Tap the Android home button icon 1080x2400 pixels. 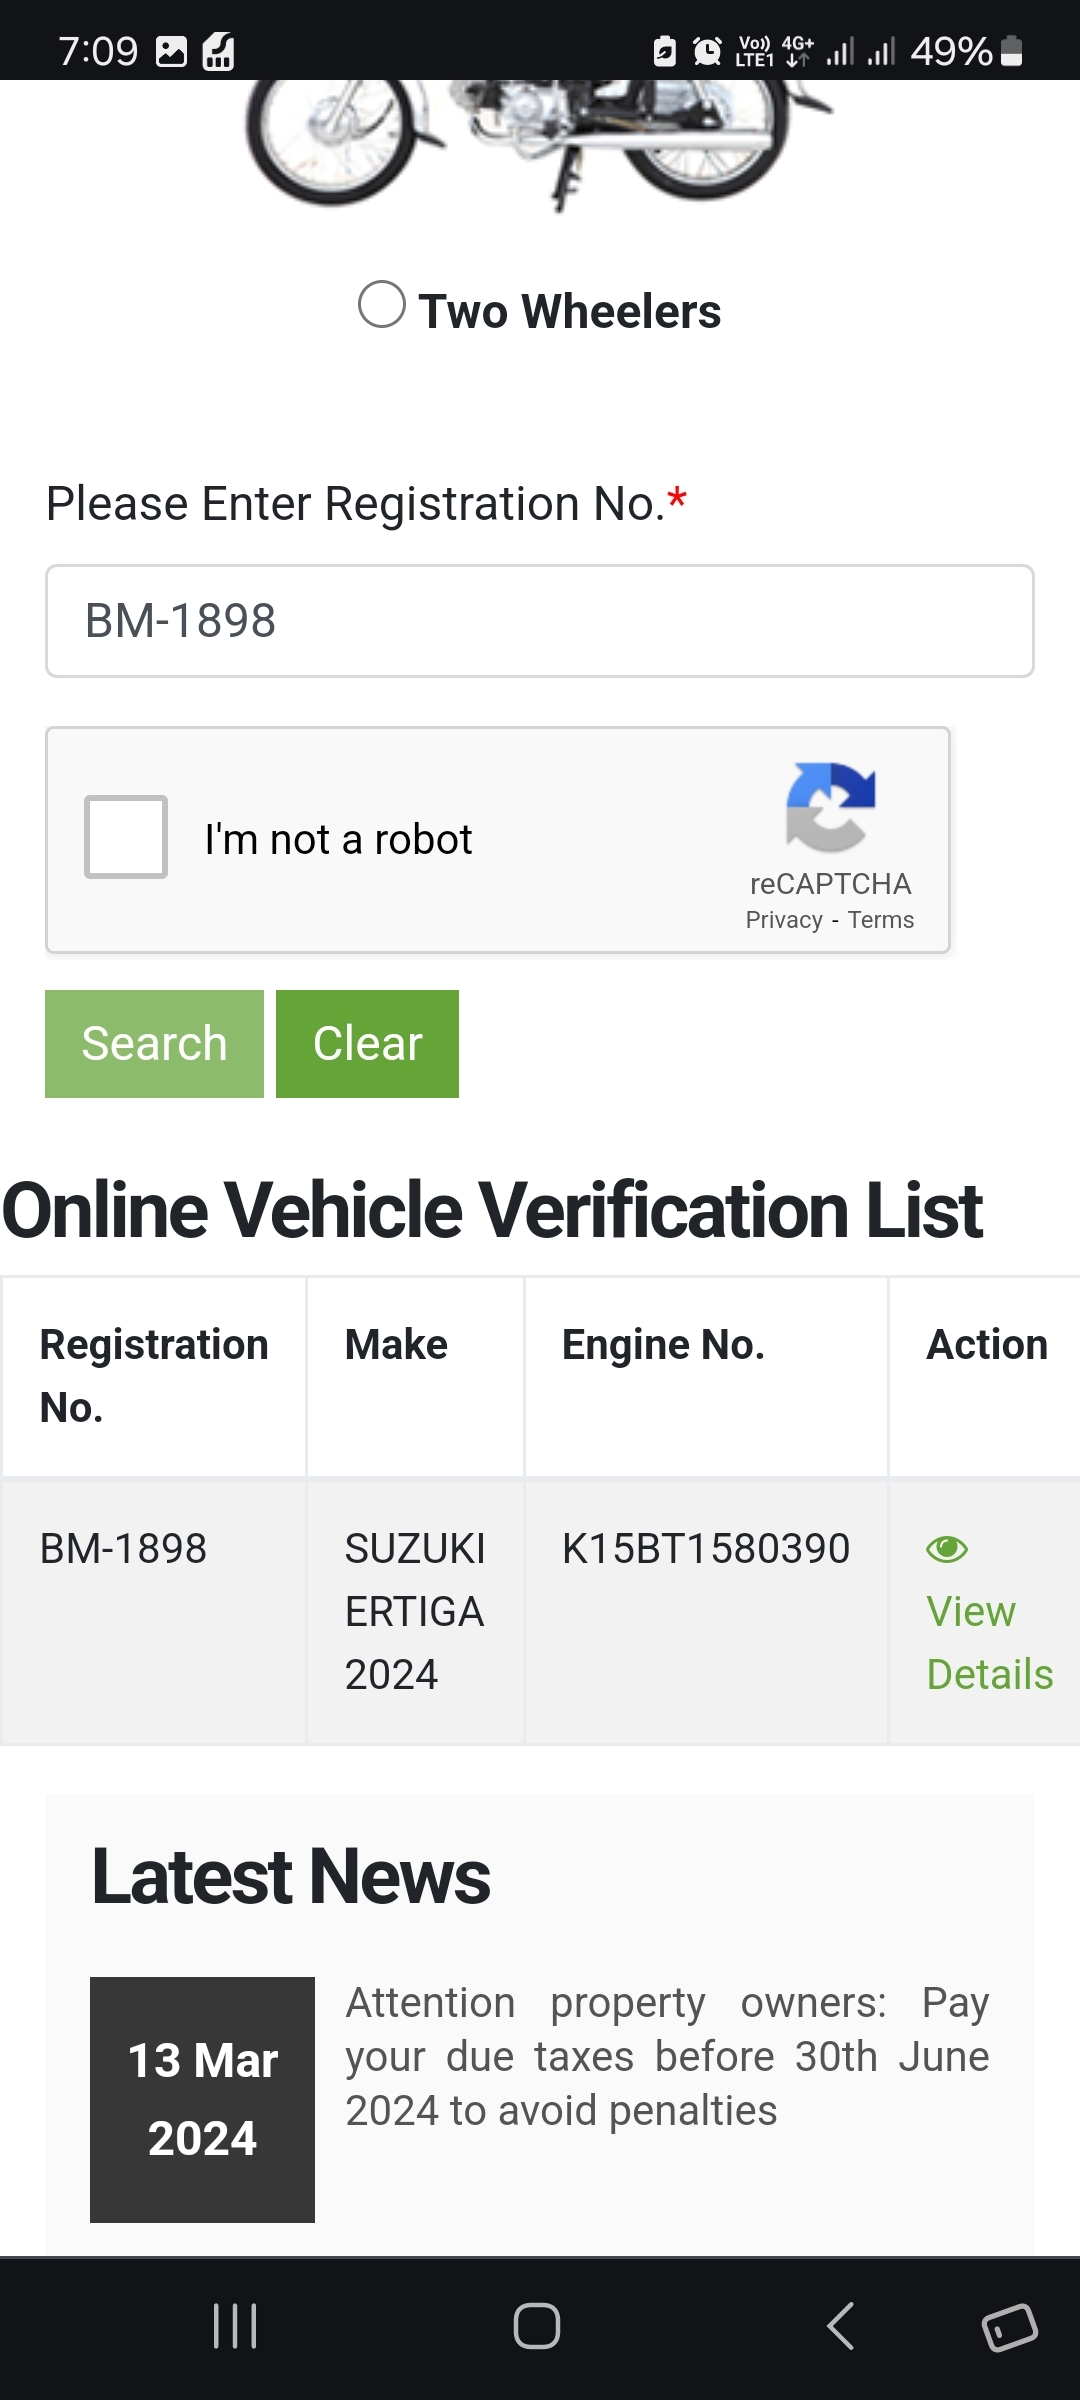tap(537, 2326)
